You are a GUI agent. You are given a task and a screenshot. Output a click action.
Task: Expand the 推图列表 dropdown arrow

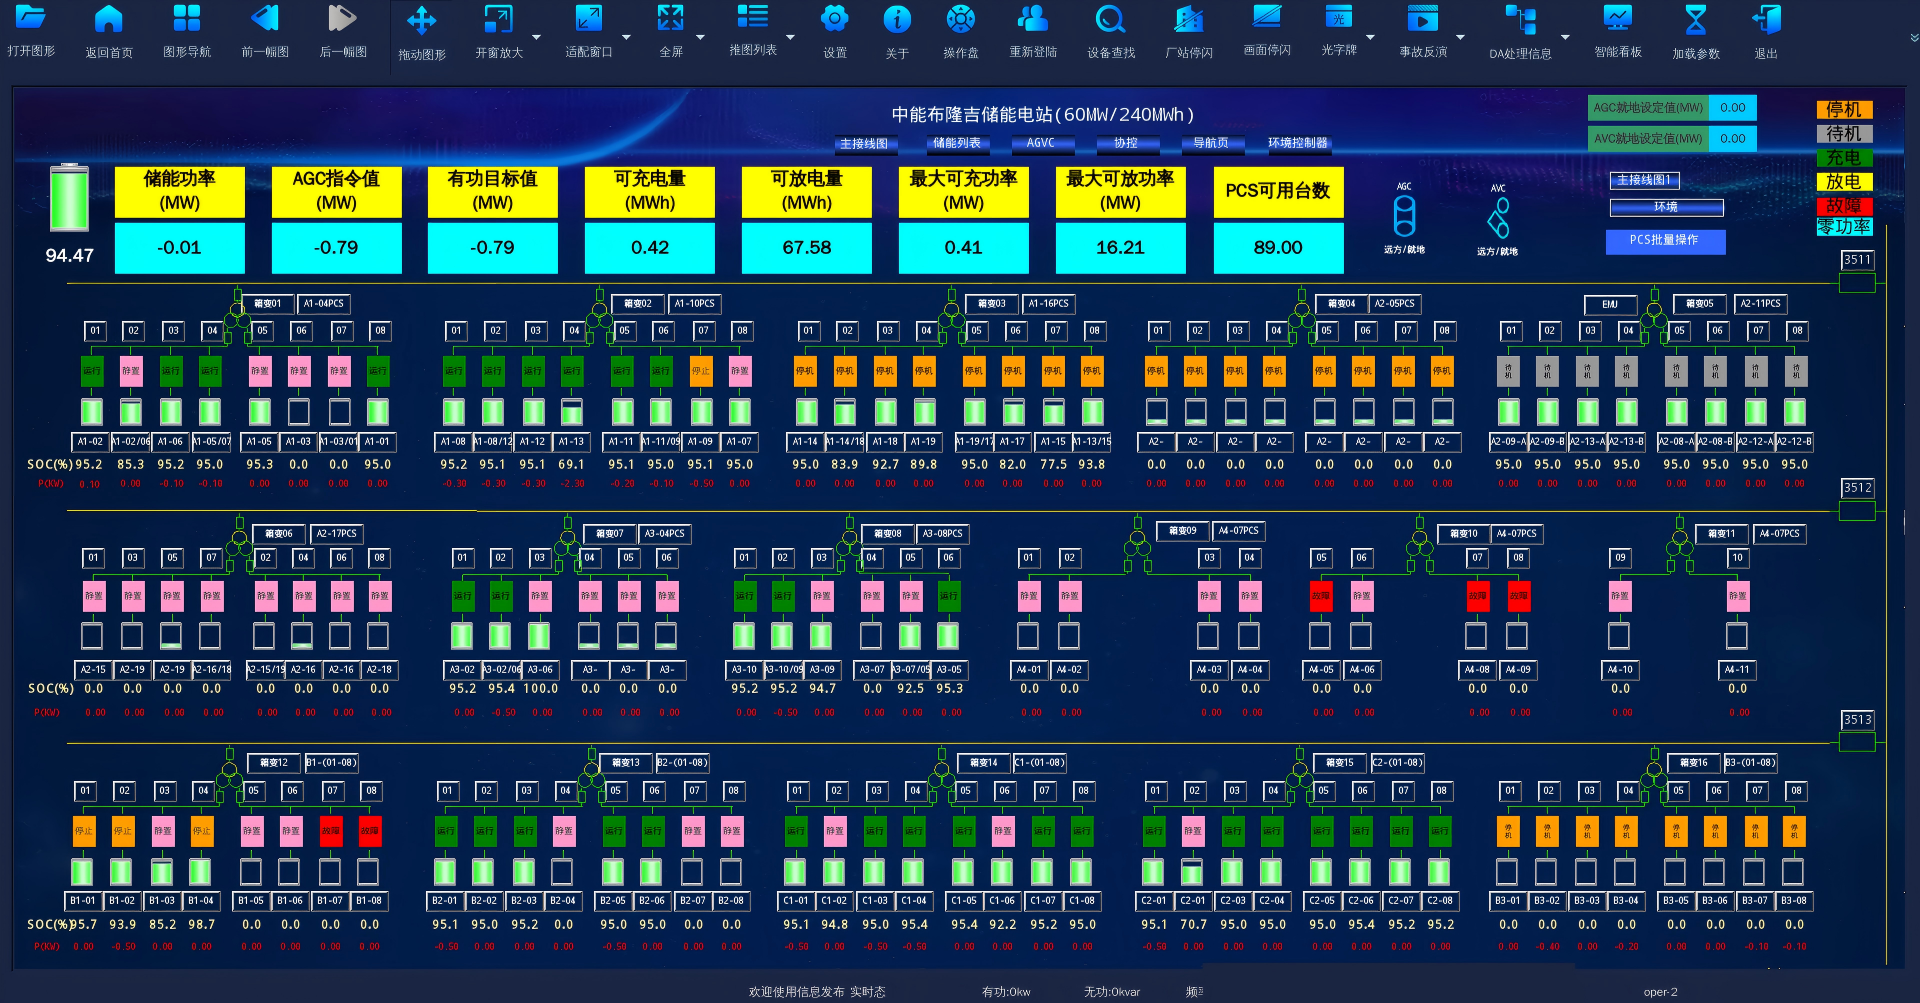coord(790,38)
